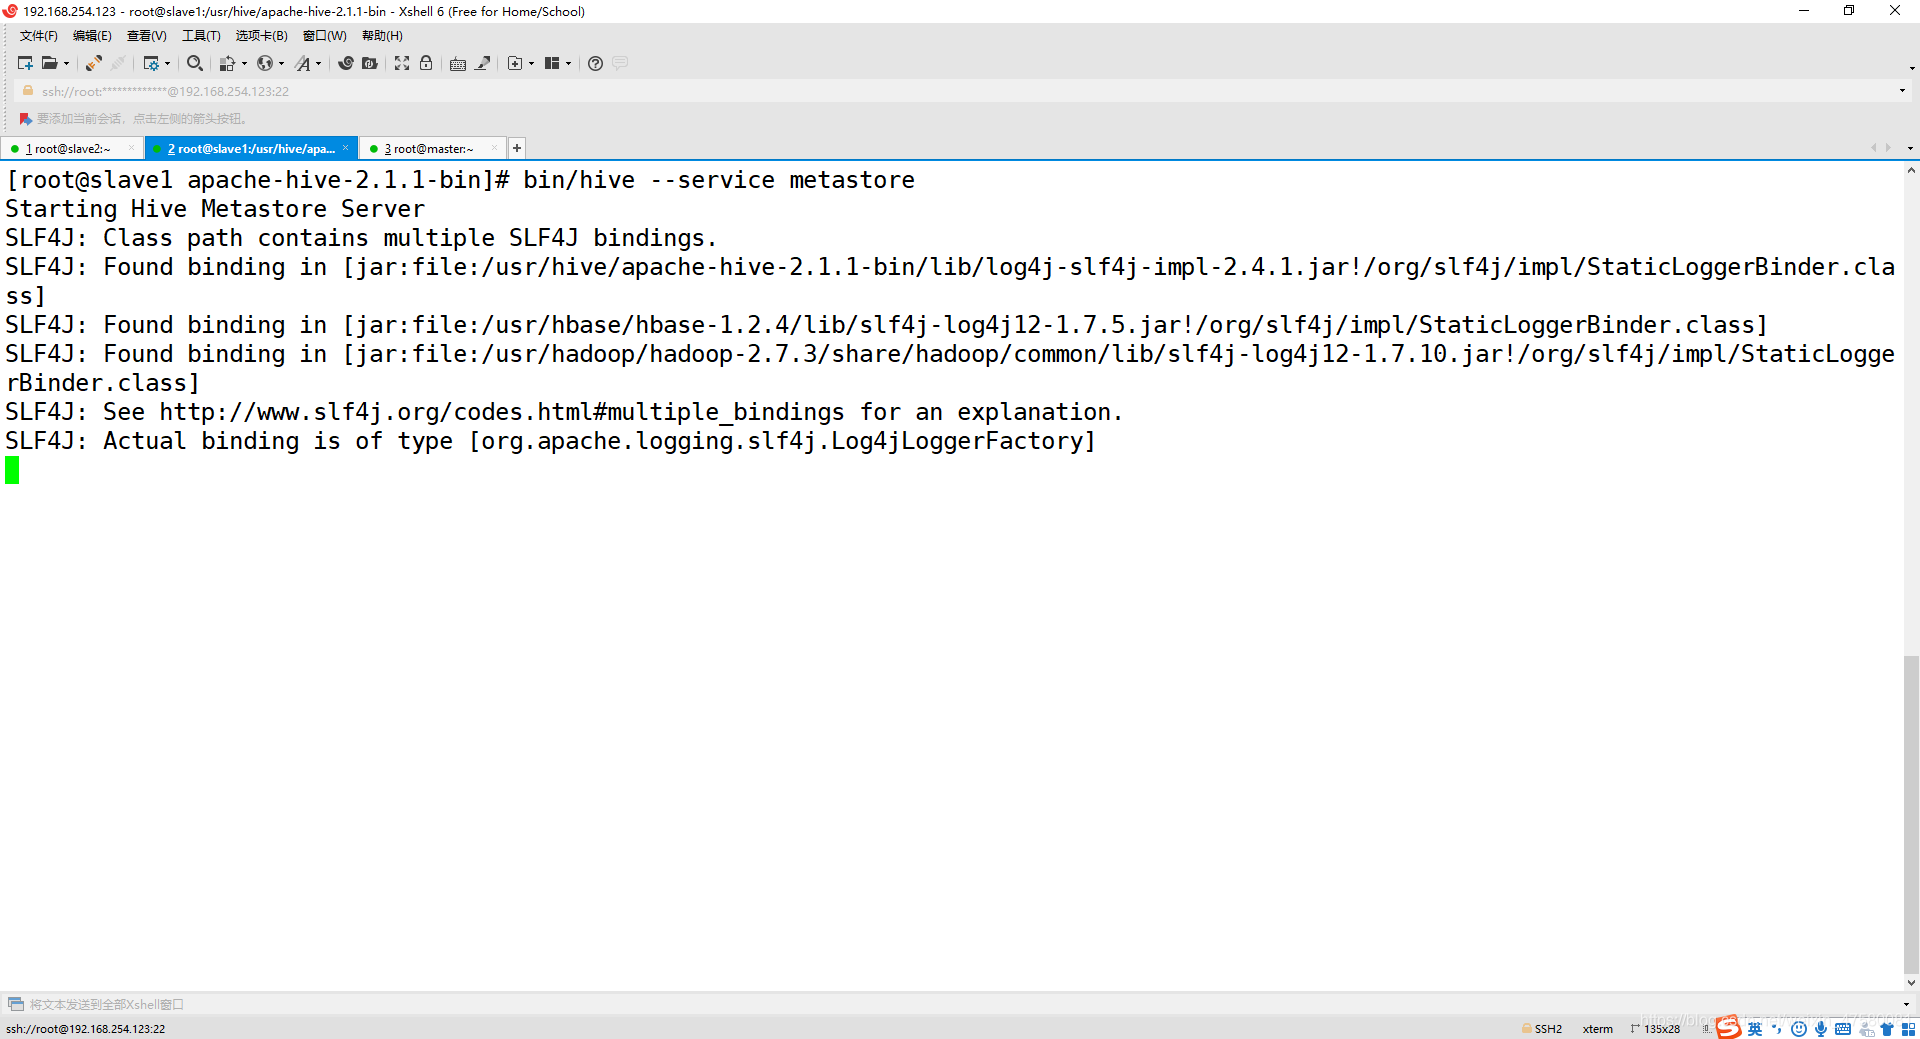Click the SSH2 status bar entry

click(1542, 1029)
